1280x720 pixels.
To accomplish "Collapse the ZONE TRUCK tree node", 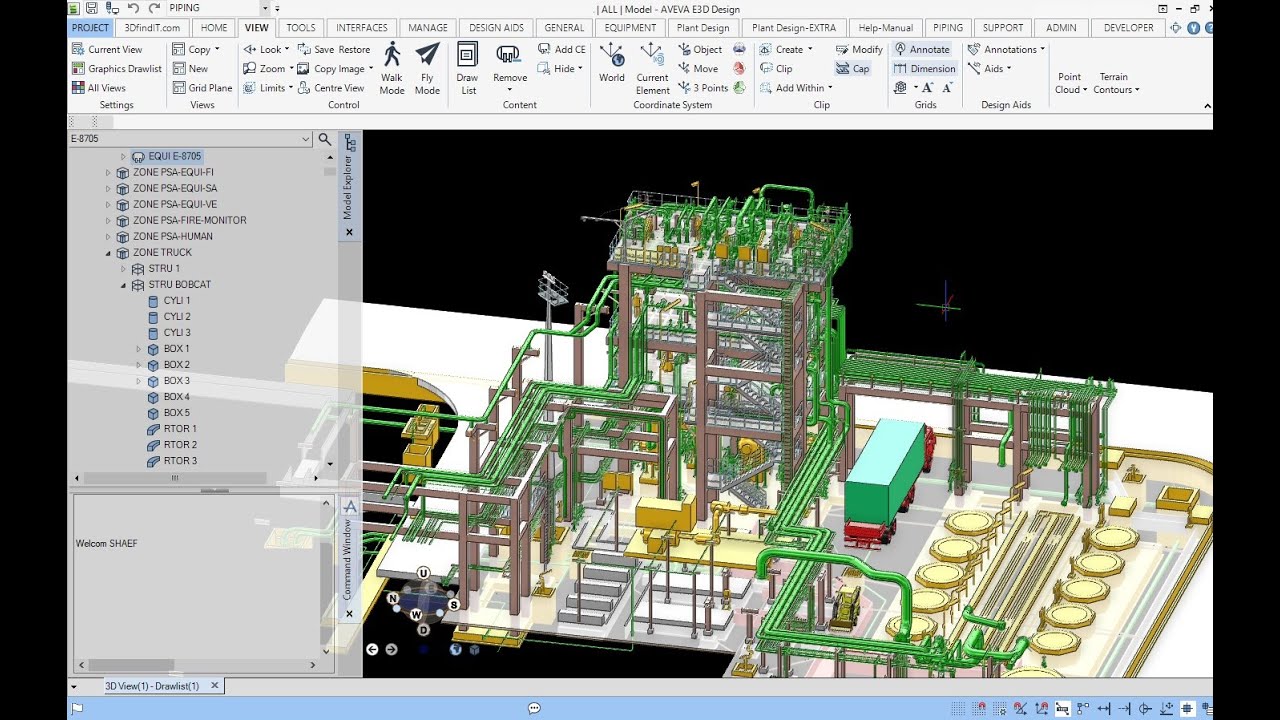I will 108,253.
